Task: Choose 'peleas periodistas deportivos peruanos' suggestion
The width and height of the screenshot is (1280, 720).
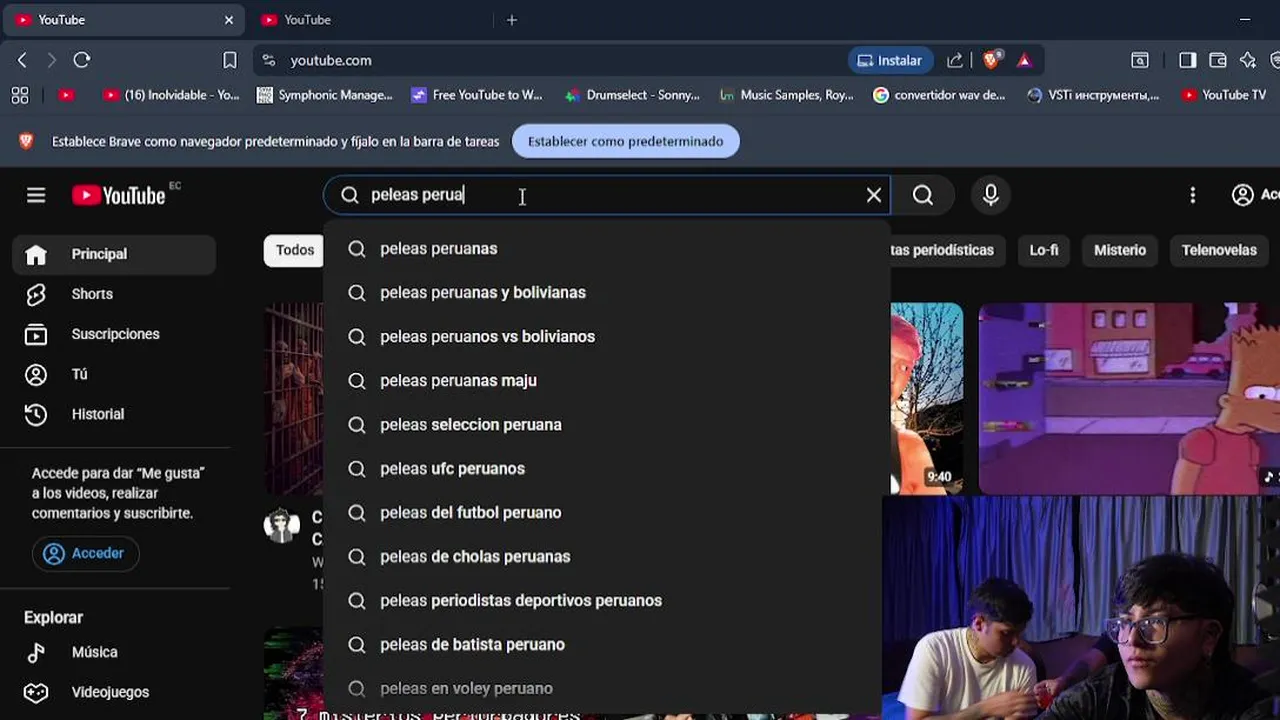Action: [606, 601]
